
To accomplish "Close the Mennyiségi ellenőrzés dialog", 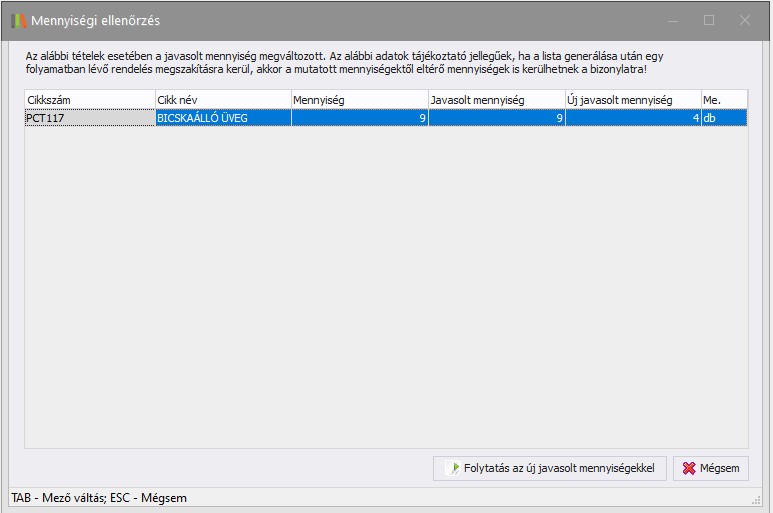I will [x=744, y=20].
